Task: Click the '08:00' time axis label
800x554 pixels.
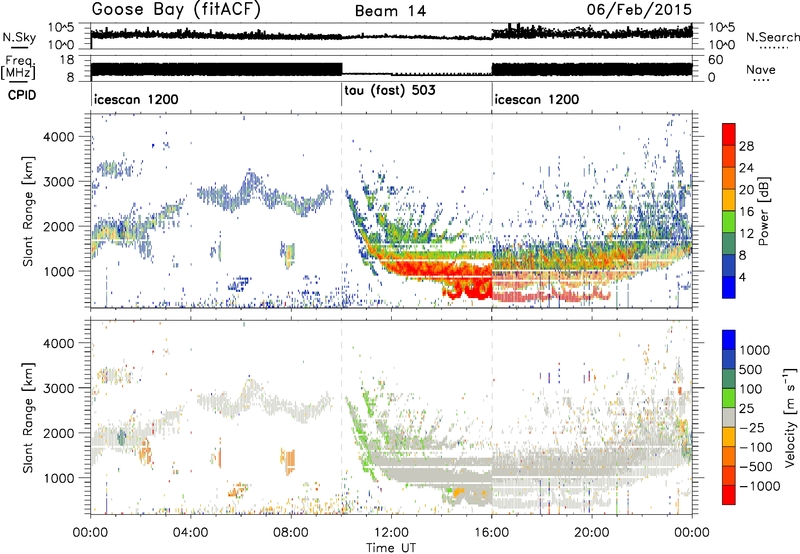Action: 291,533
